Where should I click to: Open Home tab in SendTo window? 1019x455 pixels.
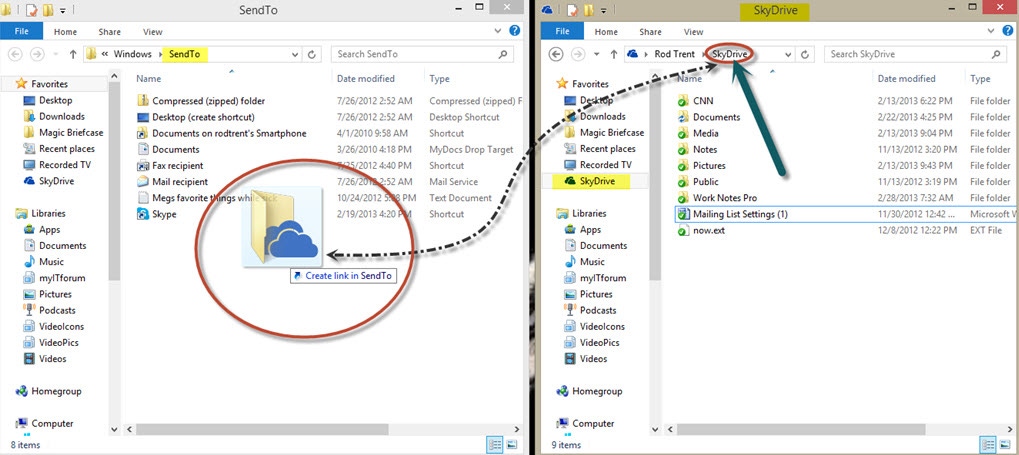66,32
